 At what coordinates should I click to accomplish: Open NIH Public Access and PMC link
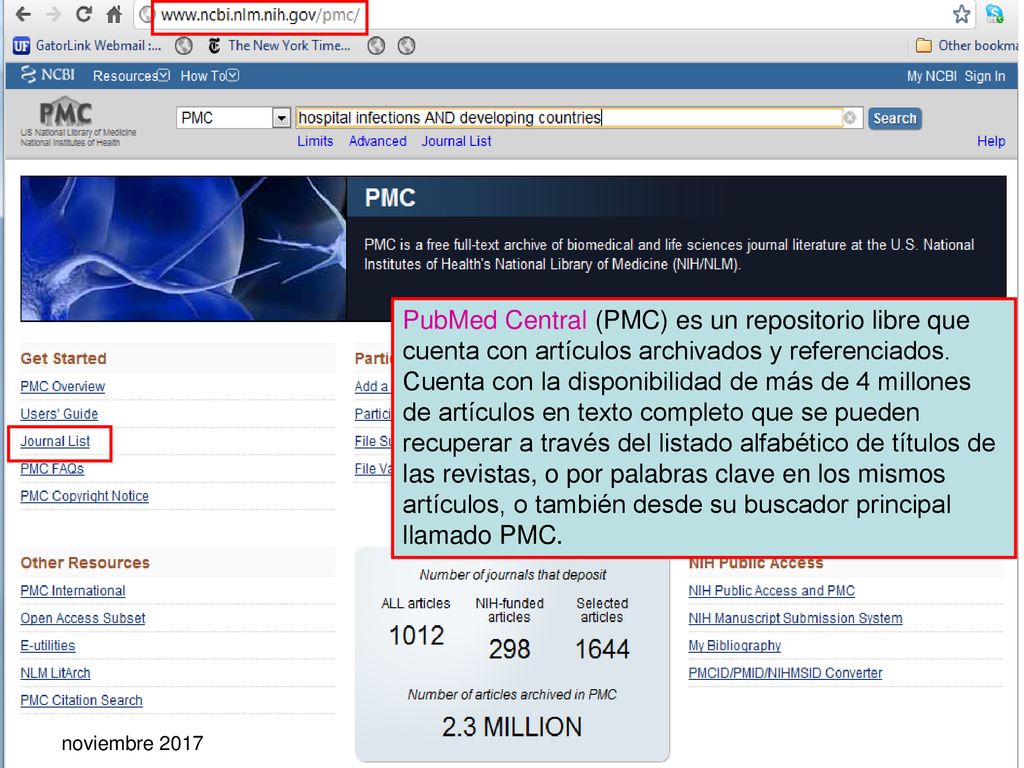771,591
